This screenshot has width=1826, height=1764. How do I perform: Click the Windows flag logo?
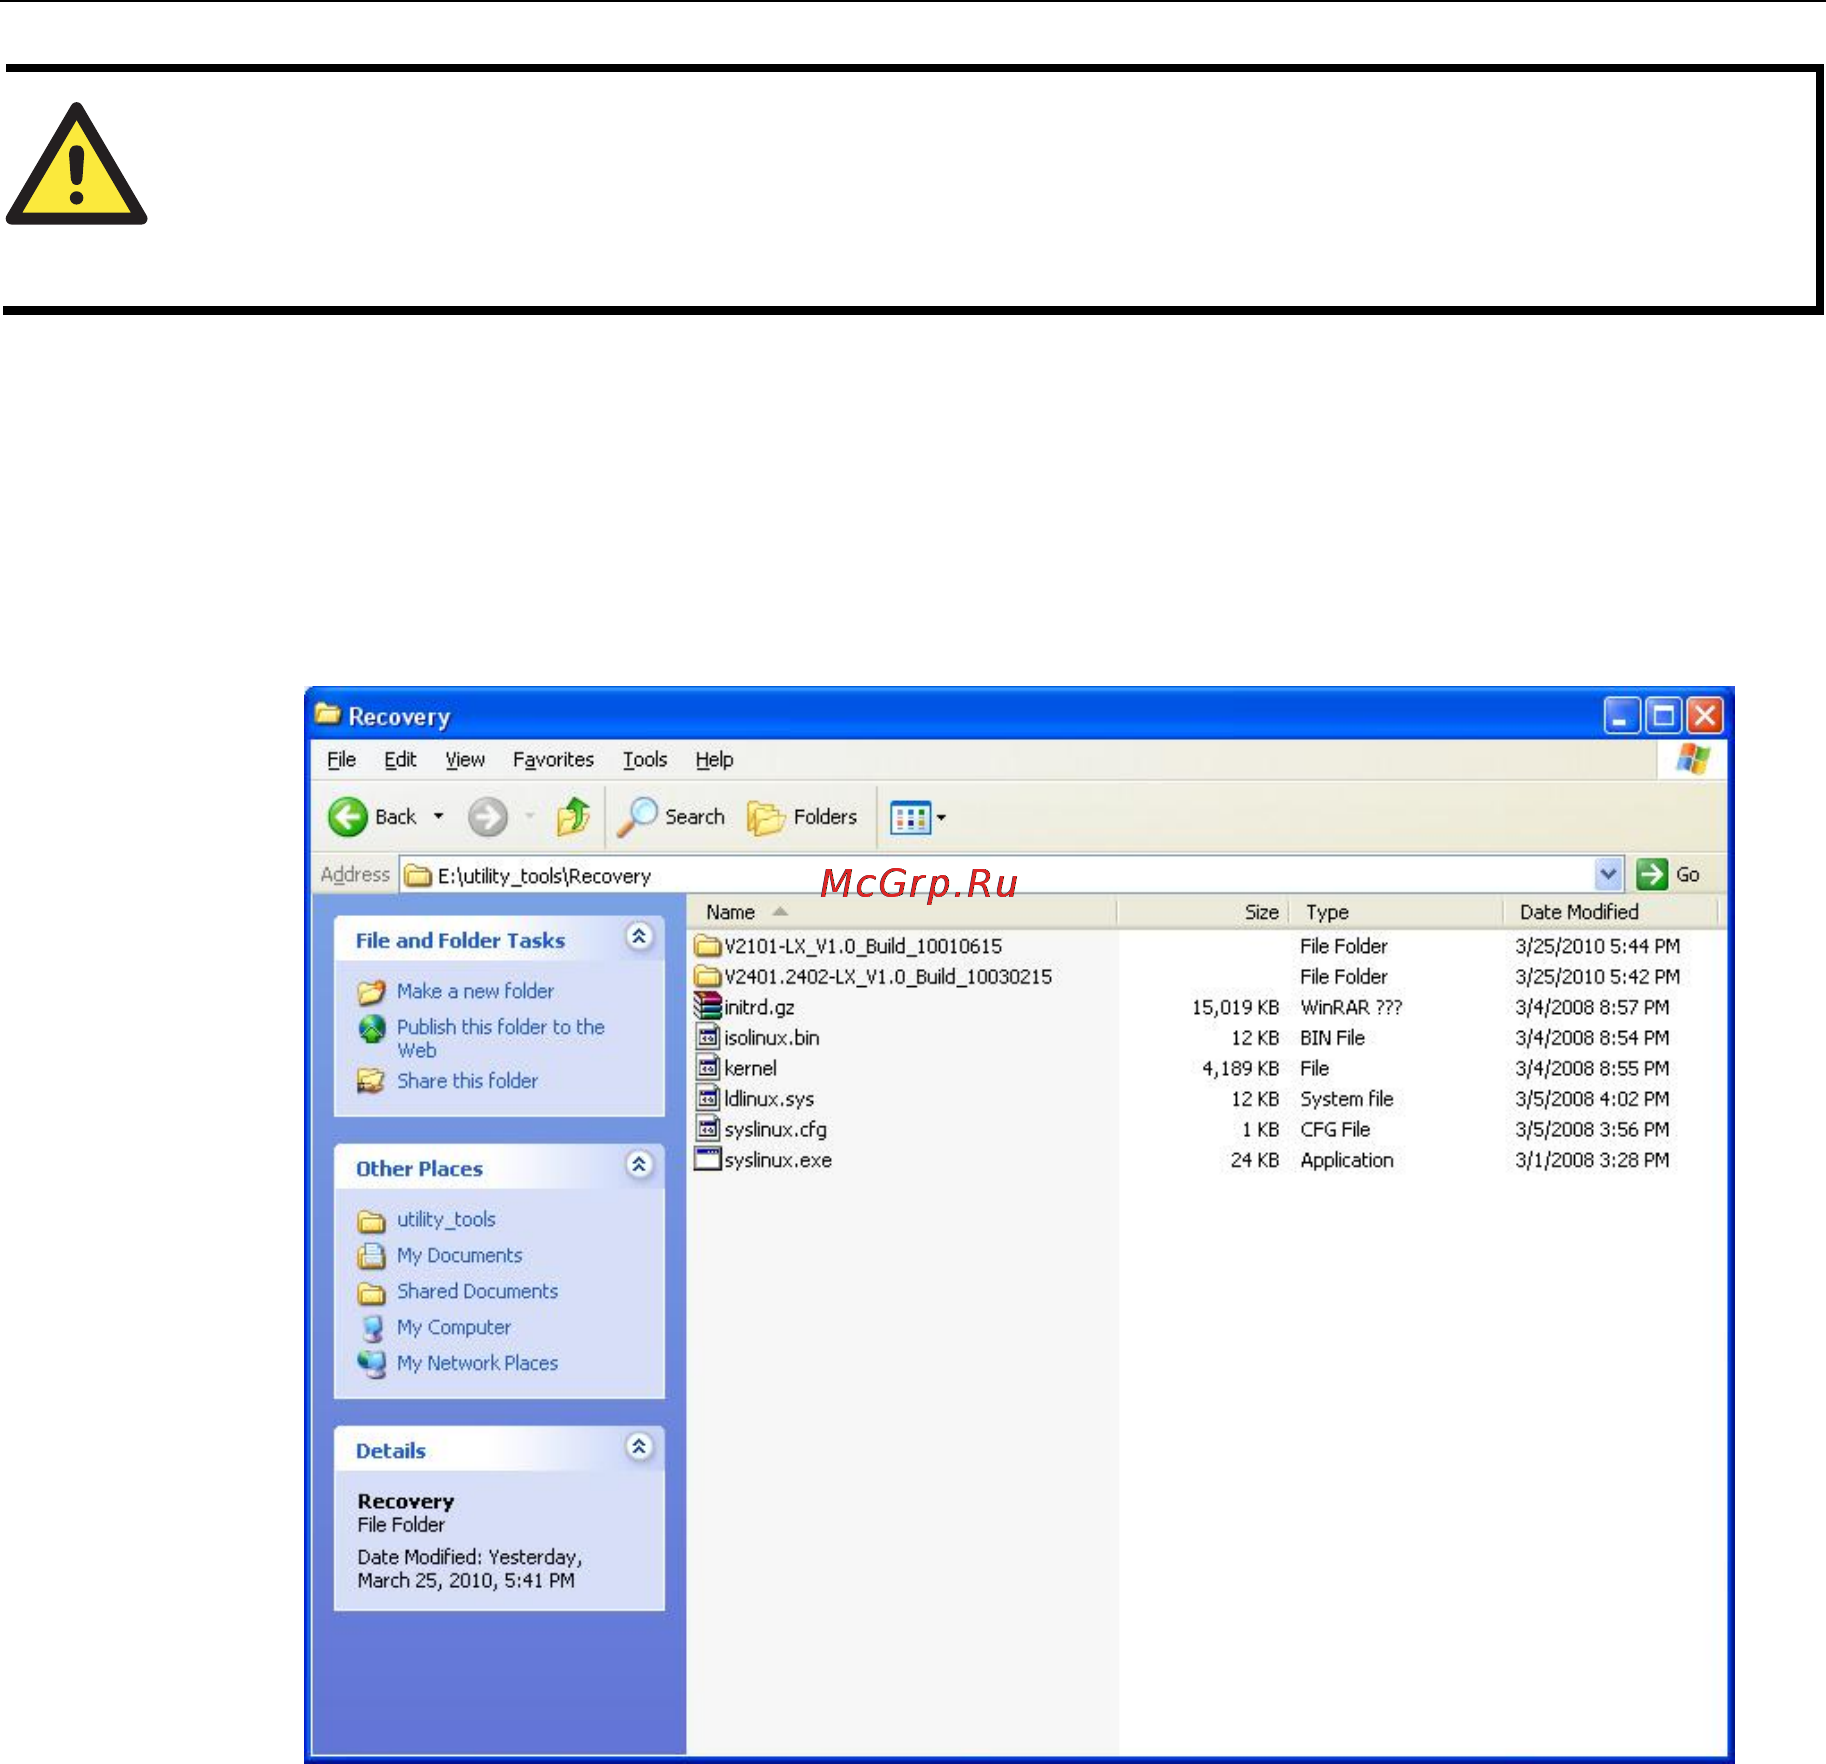pos(1693,759)
